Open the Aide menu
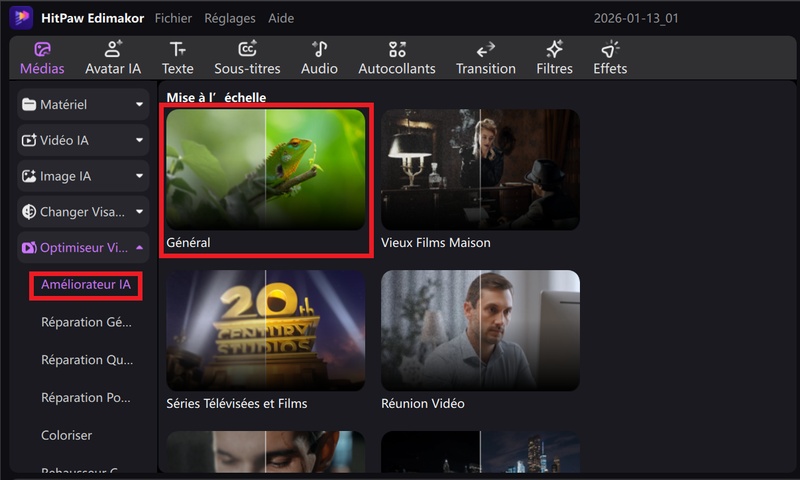The height and width of the screenshot is (480, 800). [281, 18]
